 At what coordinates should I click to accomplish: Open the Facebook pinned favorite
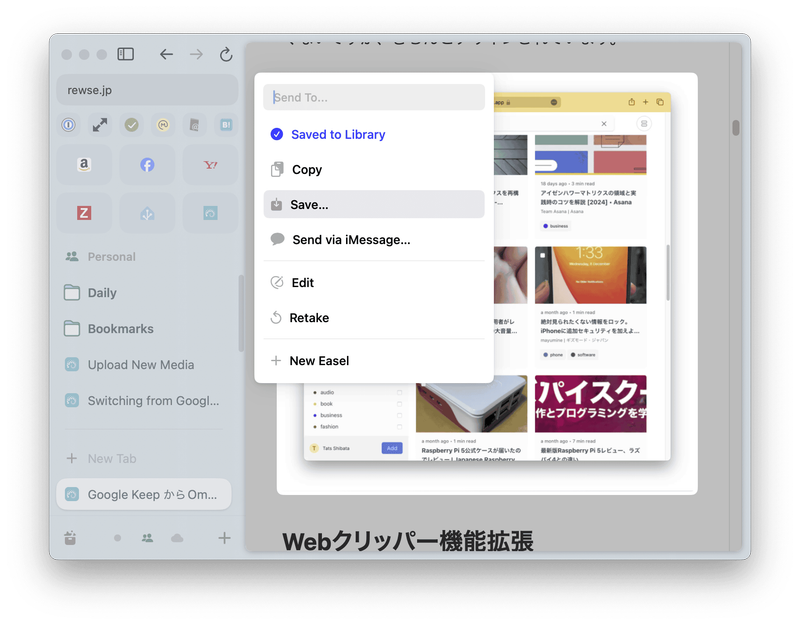[x=147, y=165]
